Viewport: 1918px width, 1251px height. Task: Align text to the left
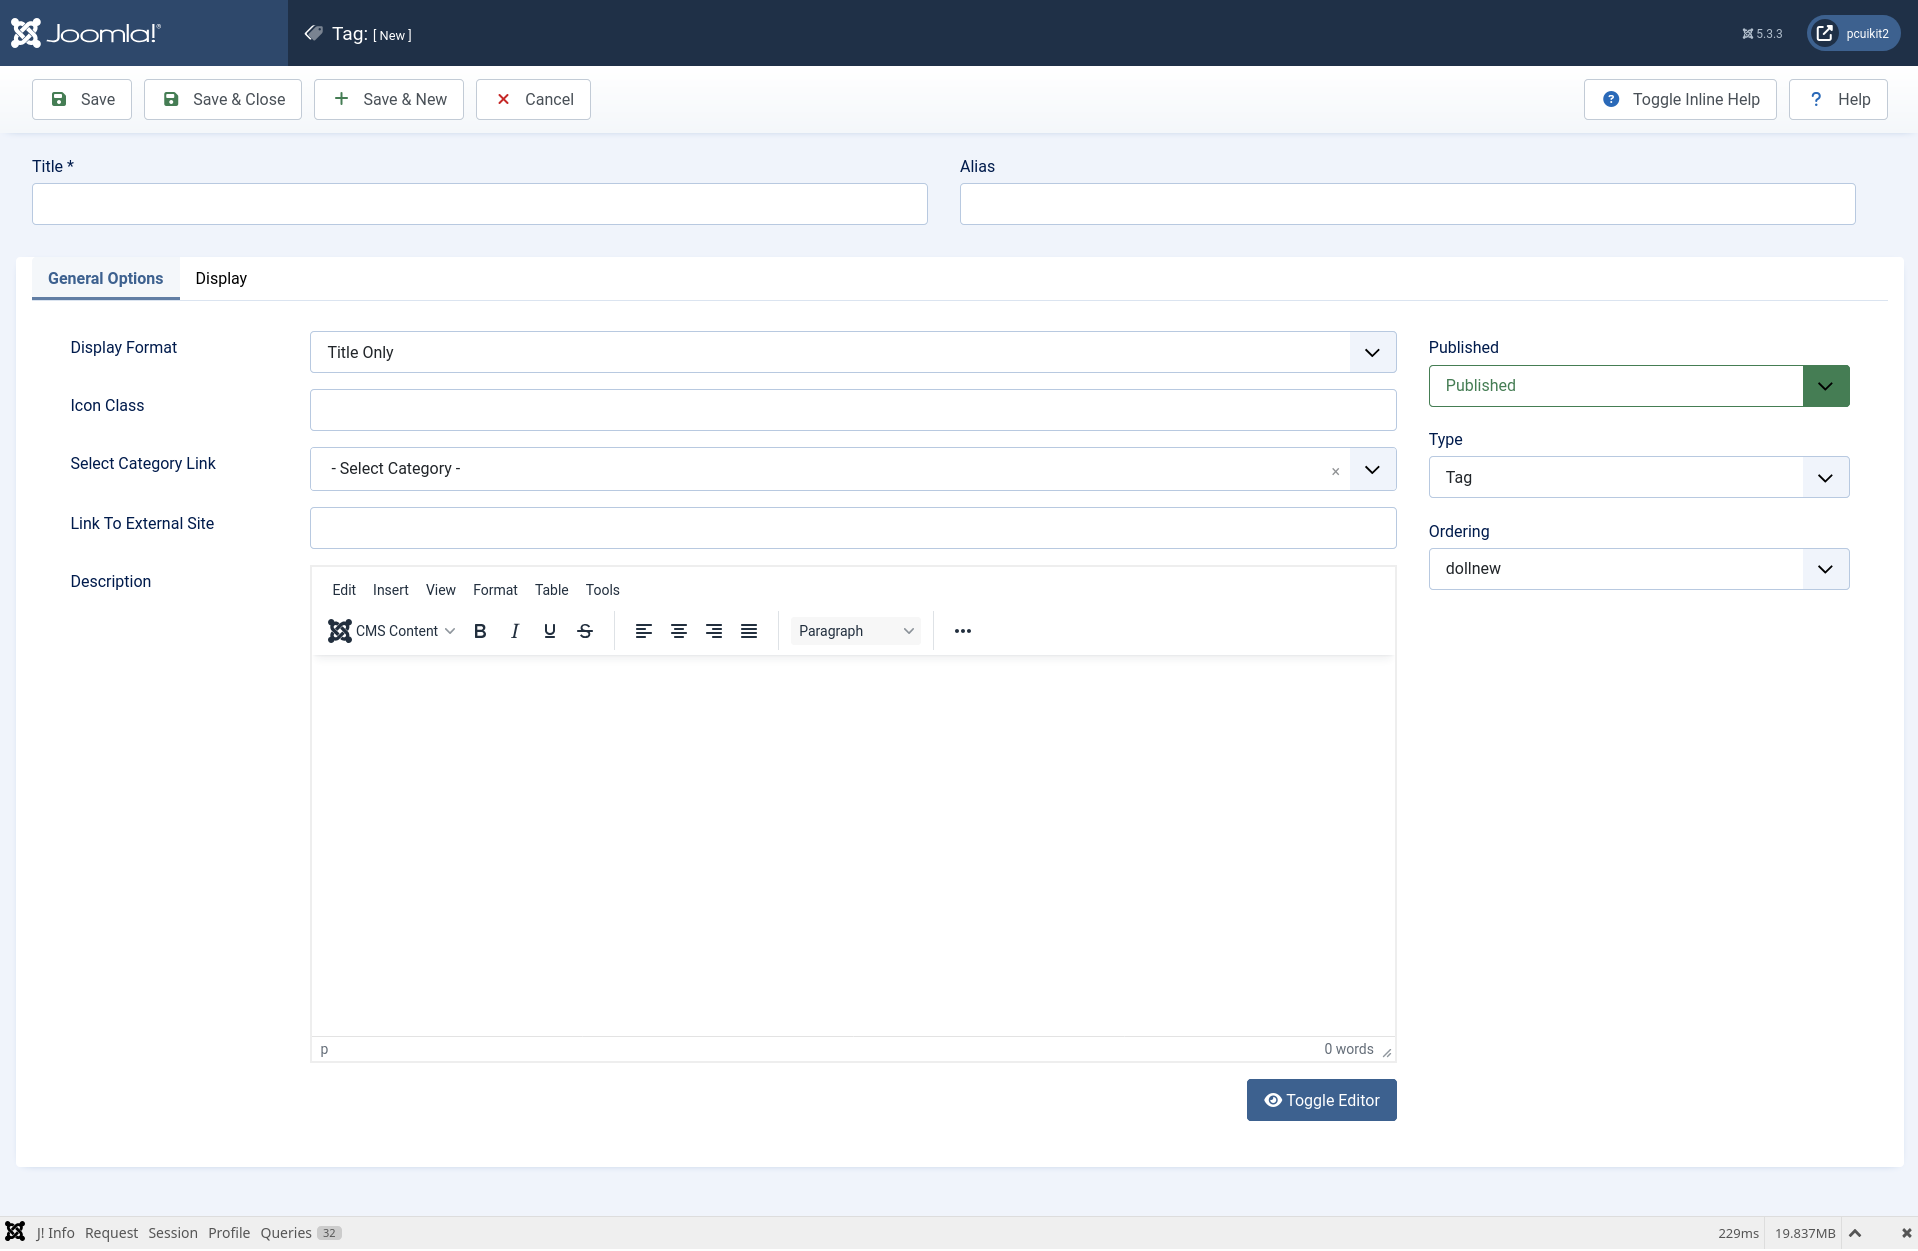click(x=644, y=631)
